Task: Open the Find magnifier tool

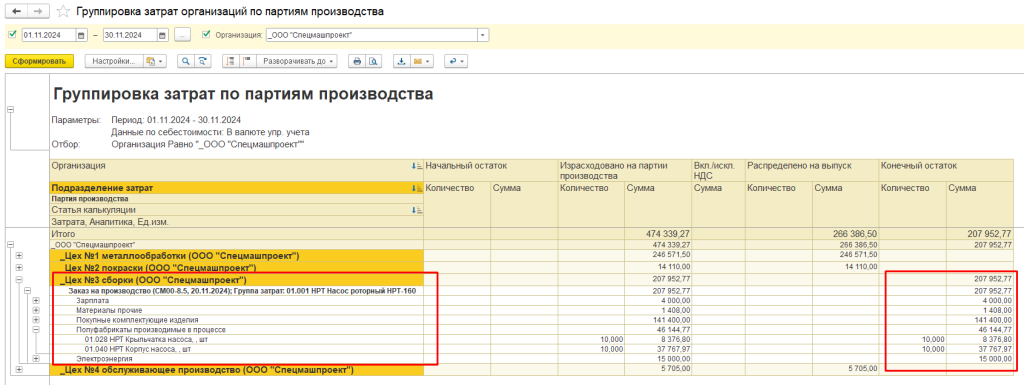Action: (186, 61)
